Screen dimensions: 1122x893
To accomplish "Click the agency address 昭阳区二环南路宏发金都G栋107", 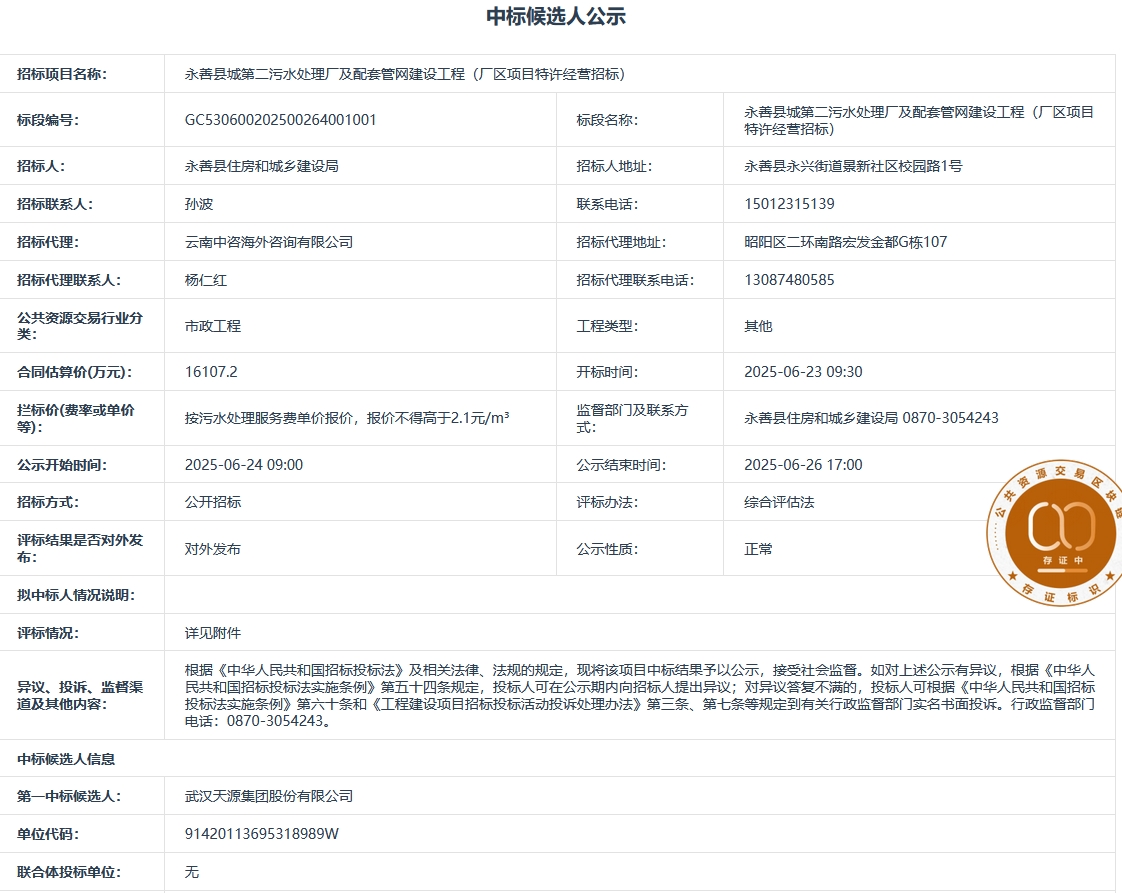I will coord(846,242).
